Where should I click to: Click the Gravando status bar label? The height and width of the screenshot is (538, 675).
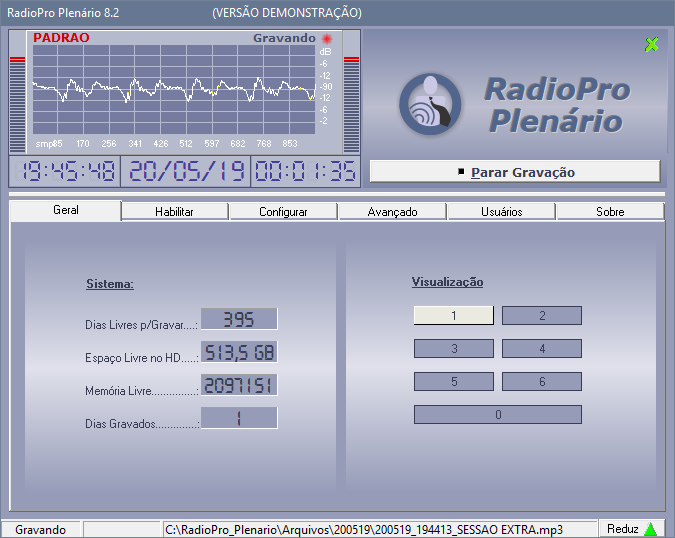tap(40, 529)
